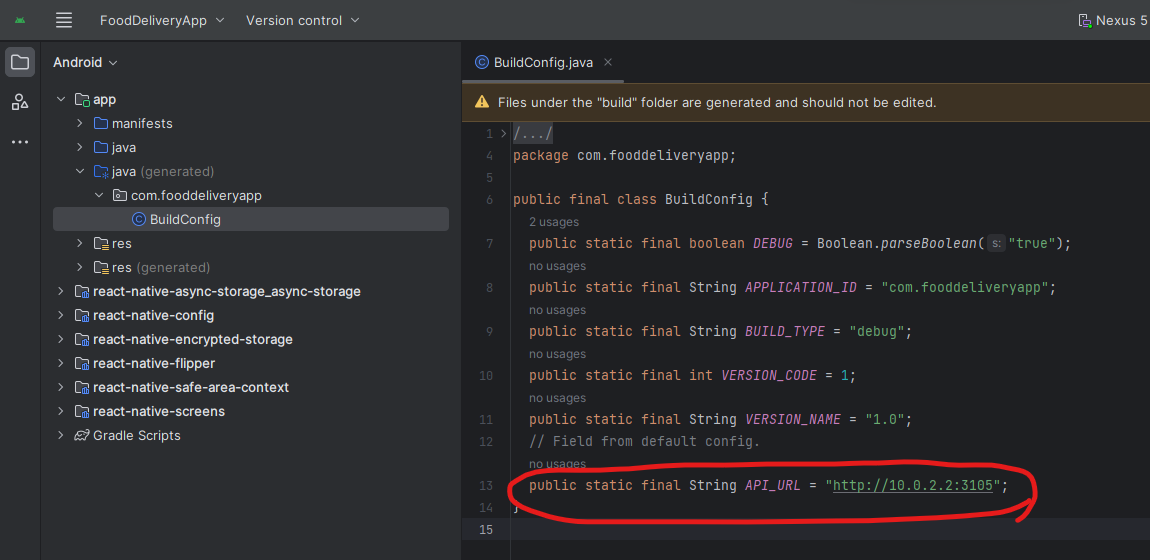This screenshot has width=1150, height=560.
Task: Click the com.fooddeliveryapp package icon
Action: 120,196
